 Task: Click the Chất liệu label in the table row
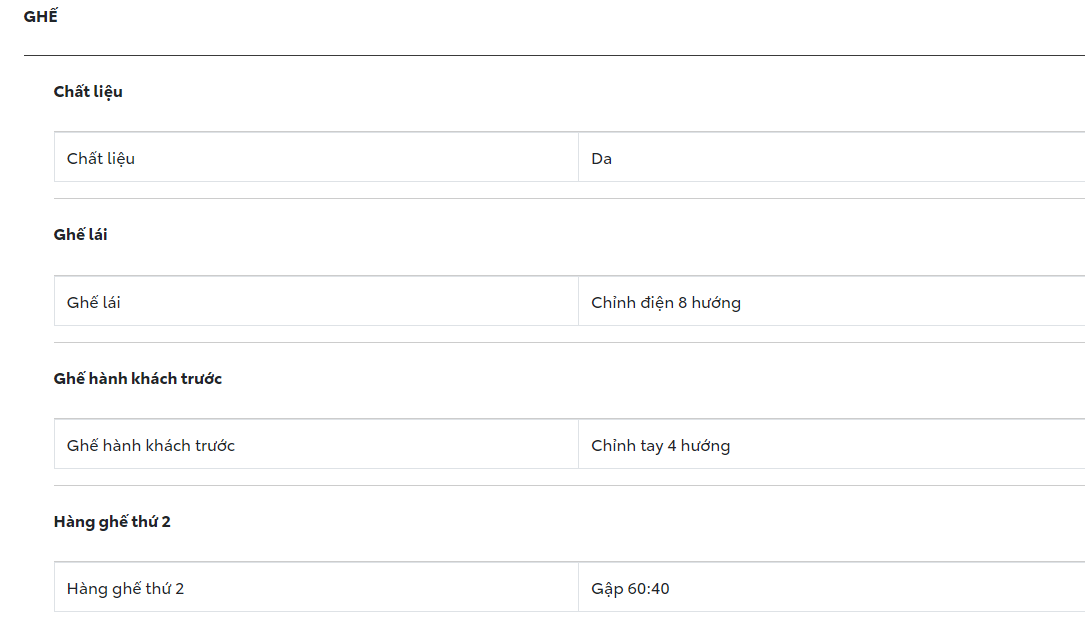(x=101, y=158)
